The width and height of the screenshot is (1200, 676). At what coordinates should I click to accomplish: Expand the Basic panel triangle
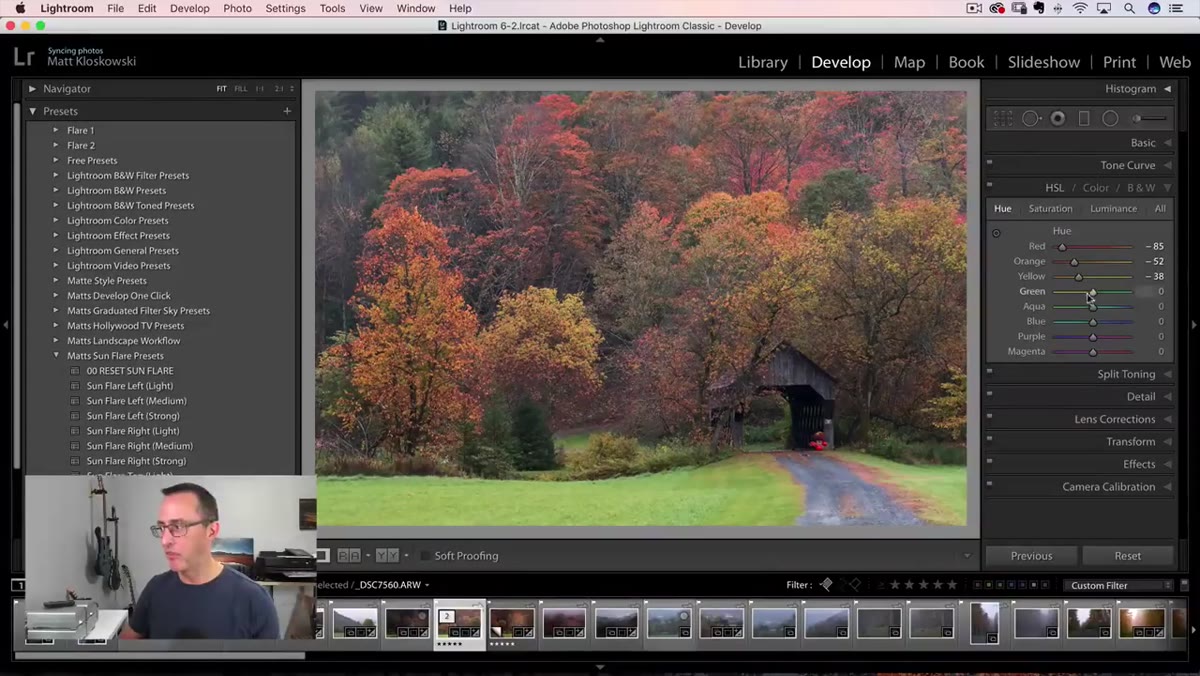pyautogui.click(x=1167, y=143)
